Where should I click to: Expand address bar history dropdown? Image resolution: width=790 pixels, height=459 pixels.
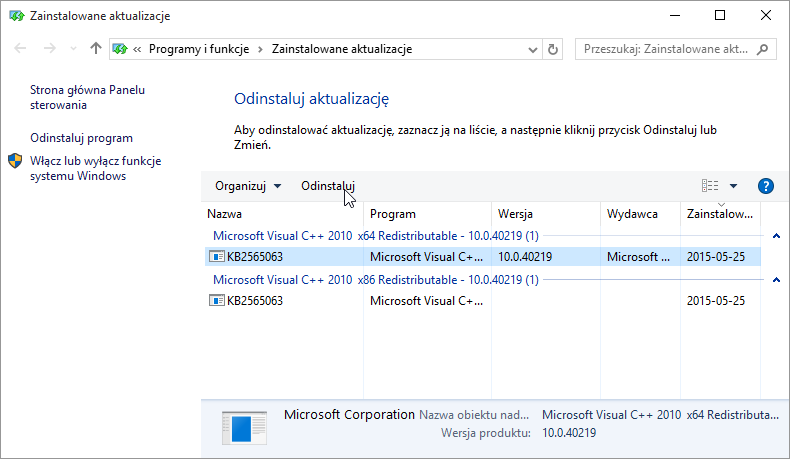(533, 49)
